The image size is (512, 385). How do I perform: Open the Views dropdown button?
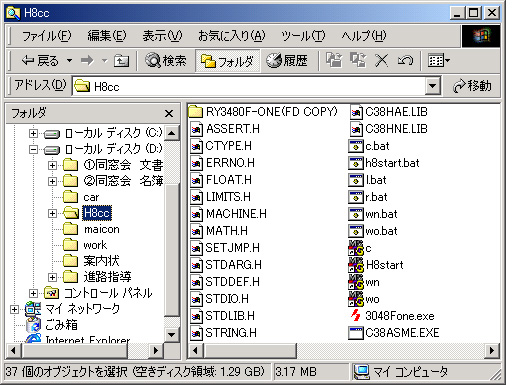[439, 61]
